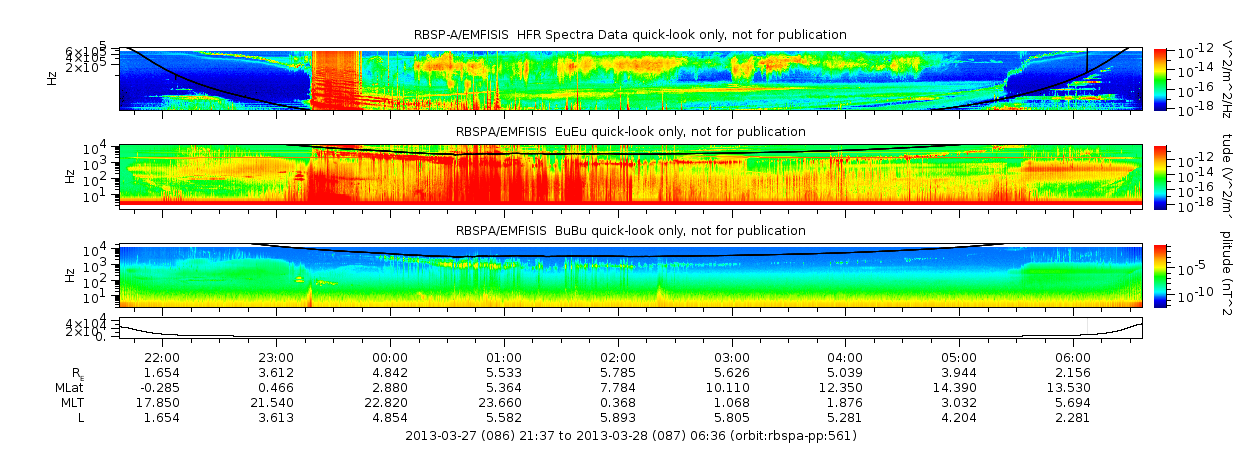Click the bottom line plot panel
Image resolution: width=1250 pixels, height=449 pixels.
[x=630, y=328]
